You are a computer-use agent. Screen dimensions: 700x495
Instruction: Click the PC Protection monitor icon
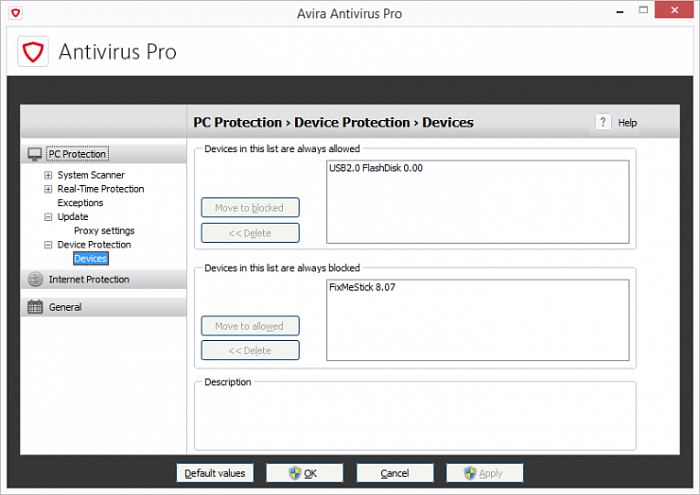(x=35, y=154)
